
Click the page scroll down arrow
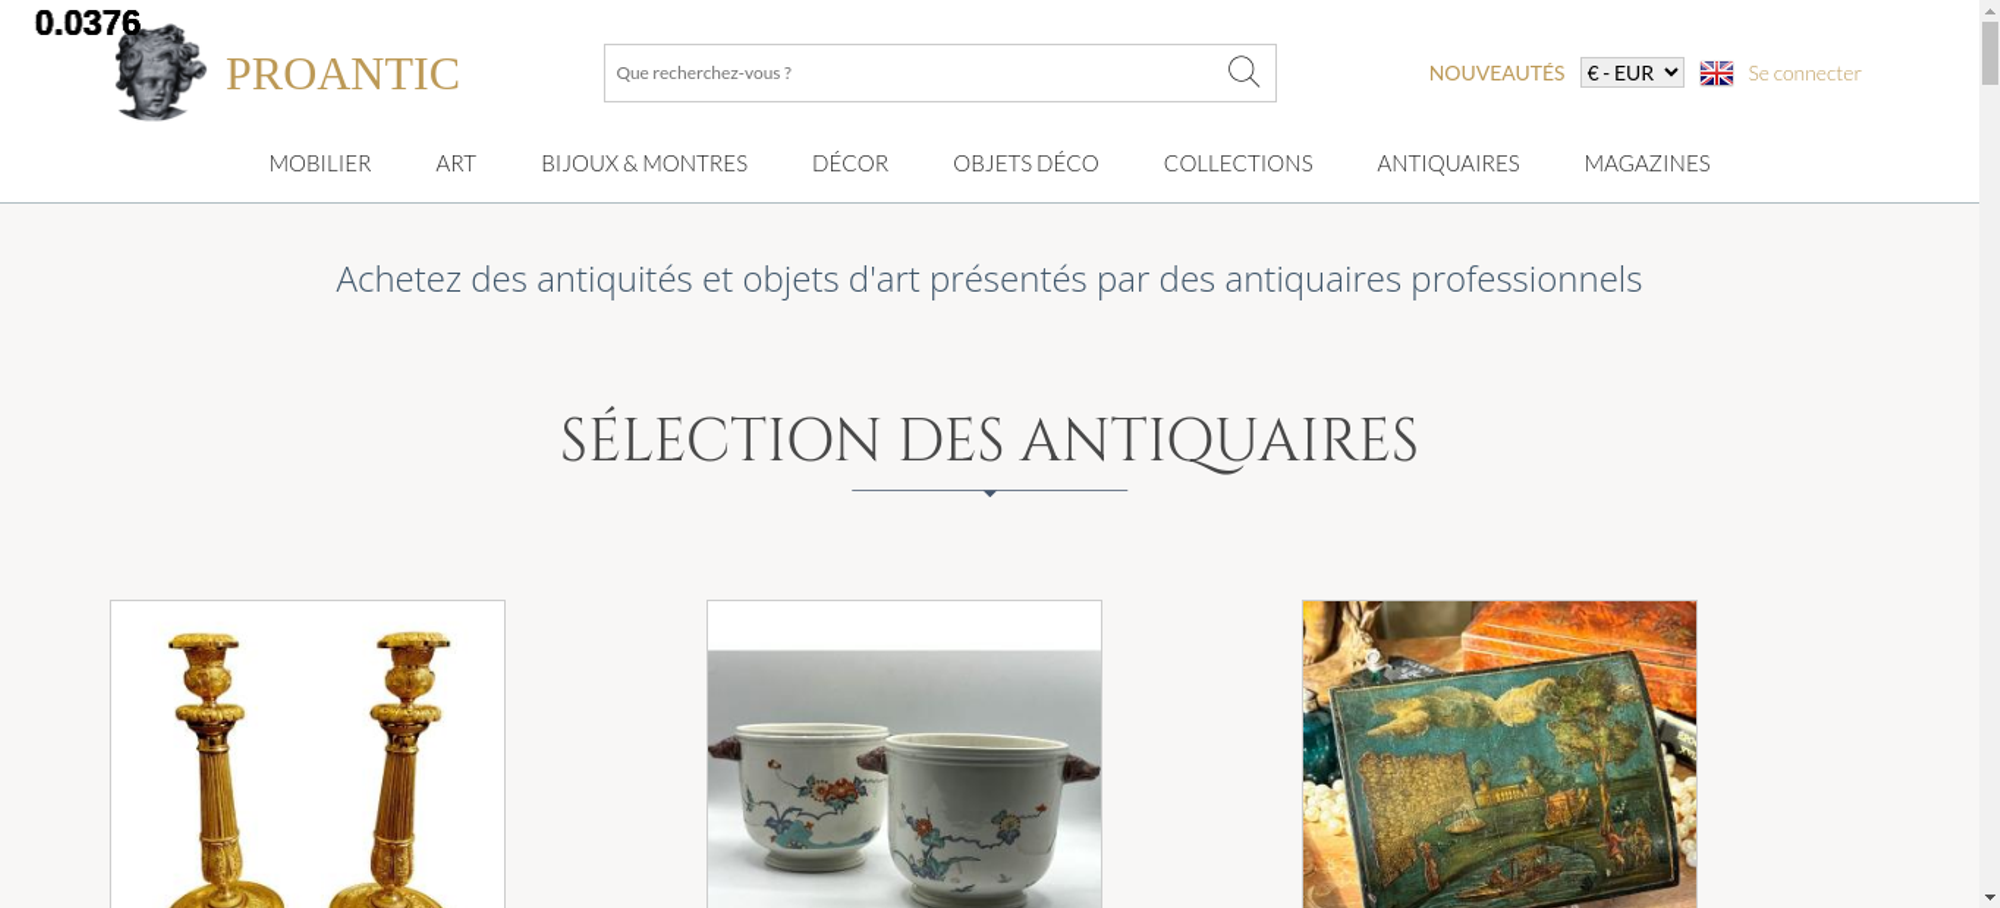click(1989, 897)
